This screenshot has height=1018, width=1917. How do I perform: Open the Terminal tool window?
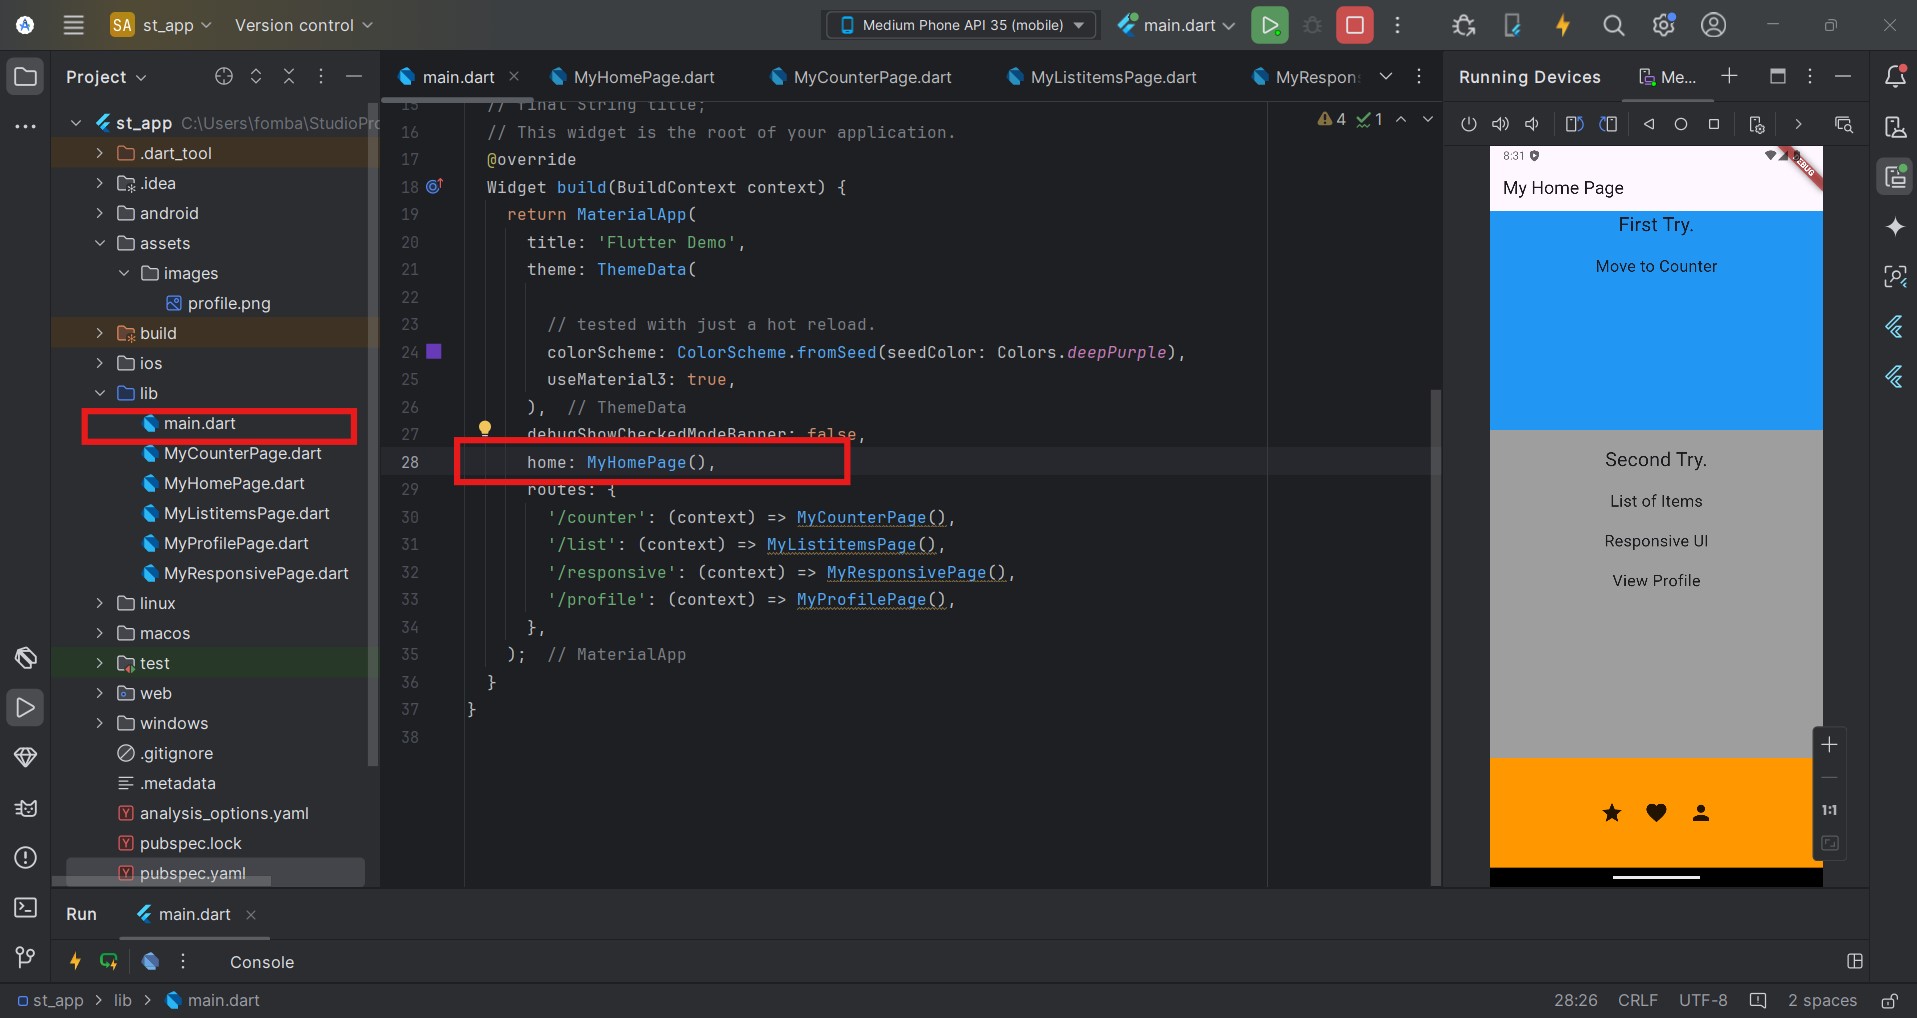click(x=26, y=907)
